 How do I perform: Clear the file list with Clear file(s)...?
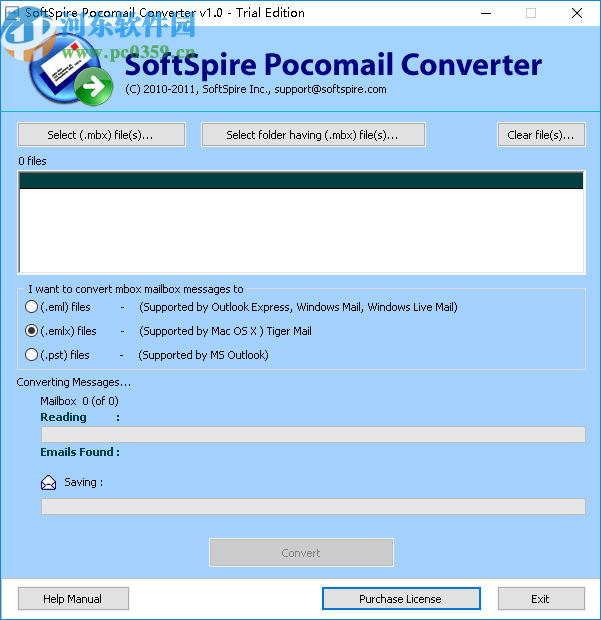click(x=541, y=135)
